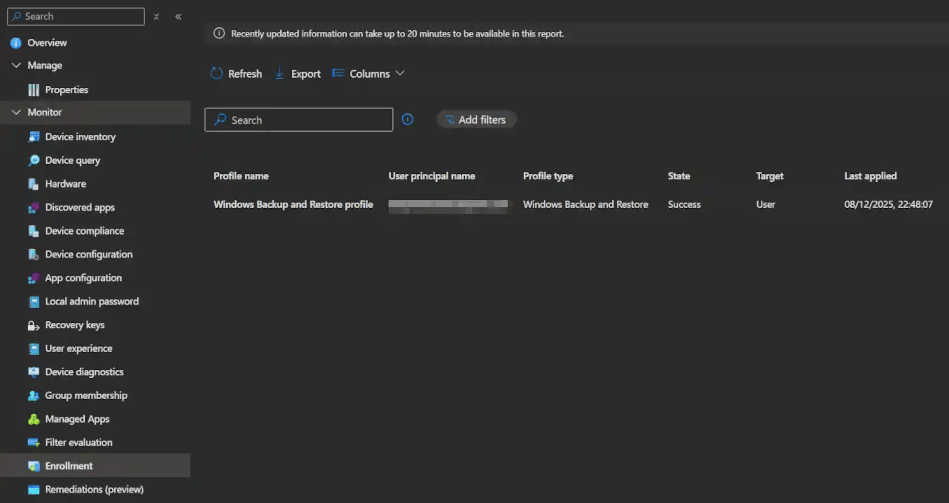This screenshot has width=949, height=503.
Task: Click the Add filters button
Action: point(476,120)
